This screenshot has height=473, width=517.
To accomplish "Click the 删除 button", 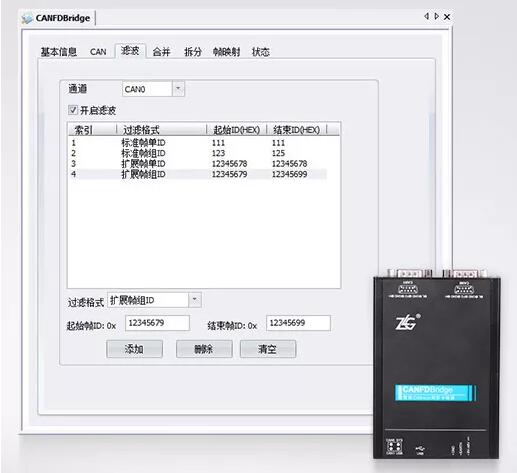I will [x=204, y=349].
